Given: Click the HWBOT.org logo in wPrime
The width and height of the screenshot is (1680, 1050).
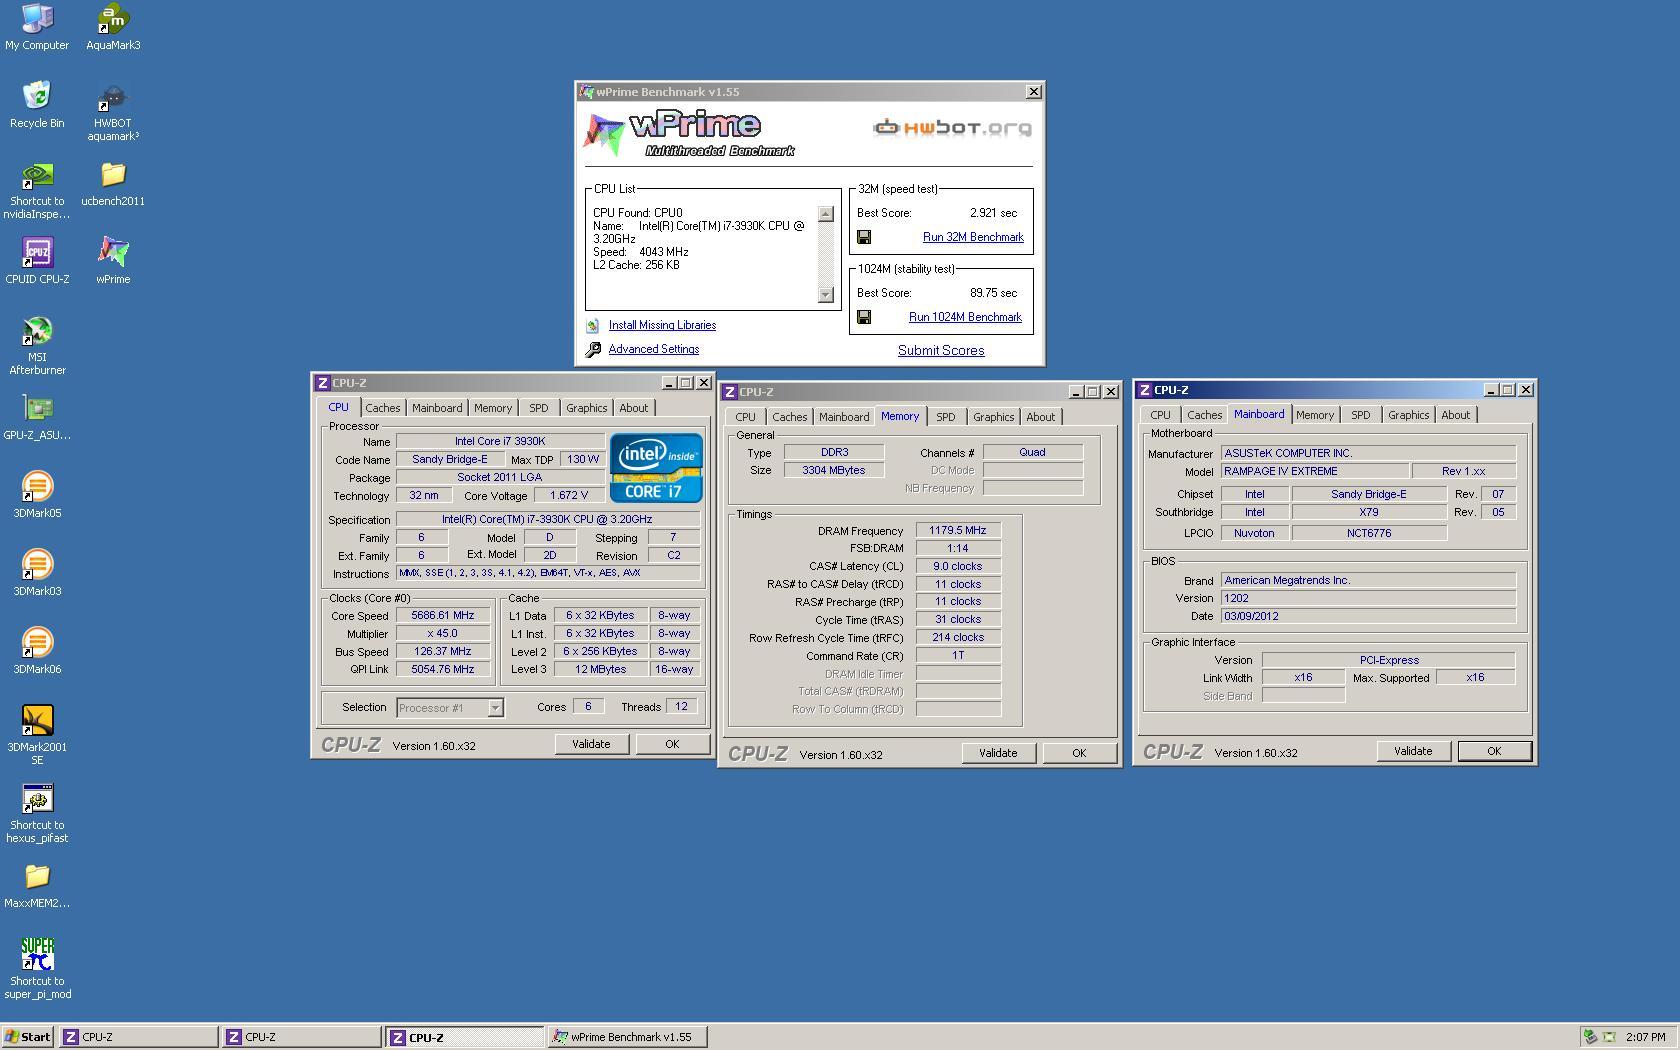Looking at the screenshot, I should pos(952,127).
